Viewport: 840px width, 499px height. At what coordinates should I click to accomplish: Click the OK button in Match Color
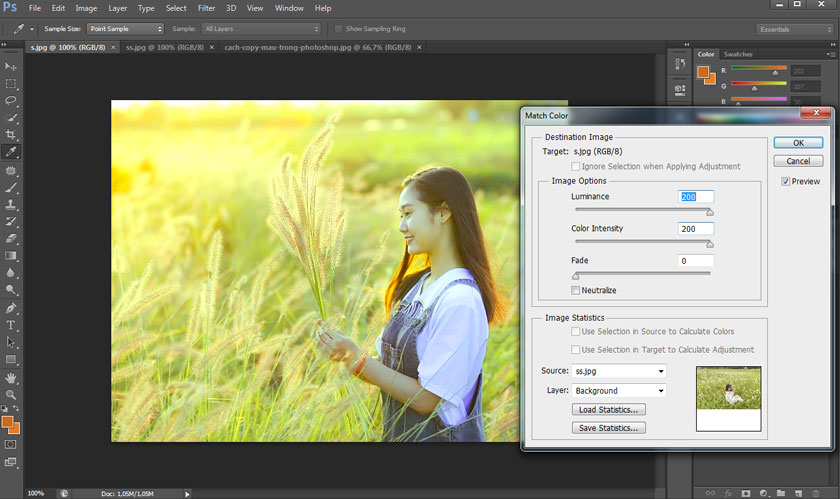798,143
